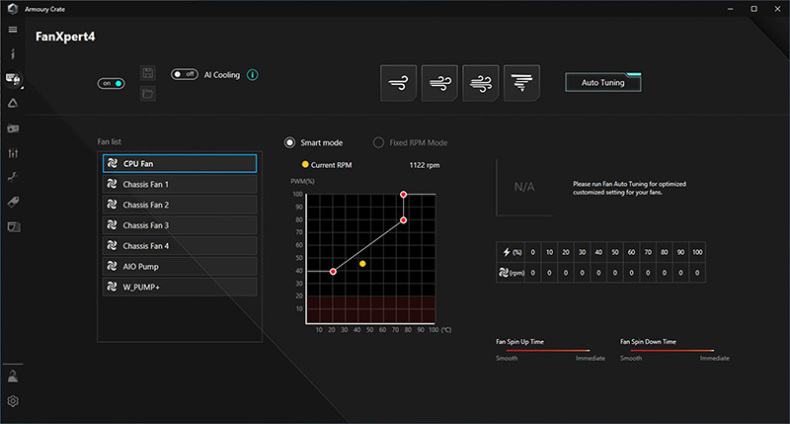Select Chassis Fan 3 in the fan list
Viewport: 790px width, 424px height.
coord(180,225)
